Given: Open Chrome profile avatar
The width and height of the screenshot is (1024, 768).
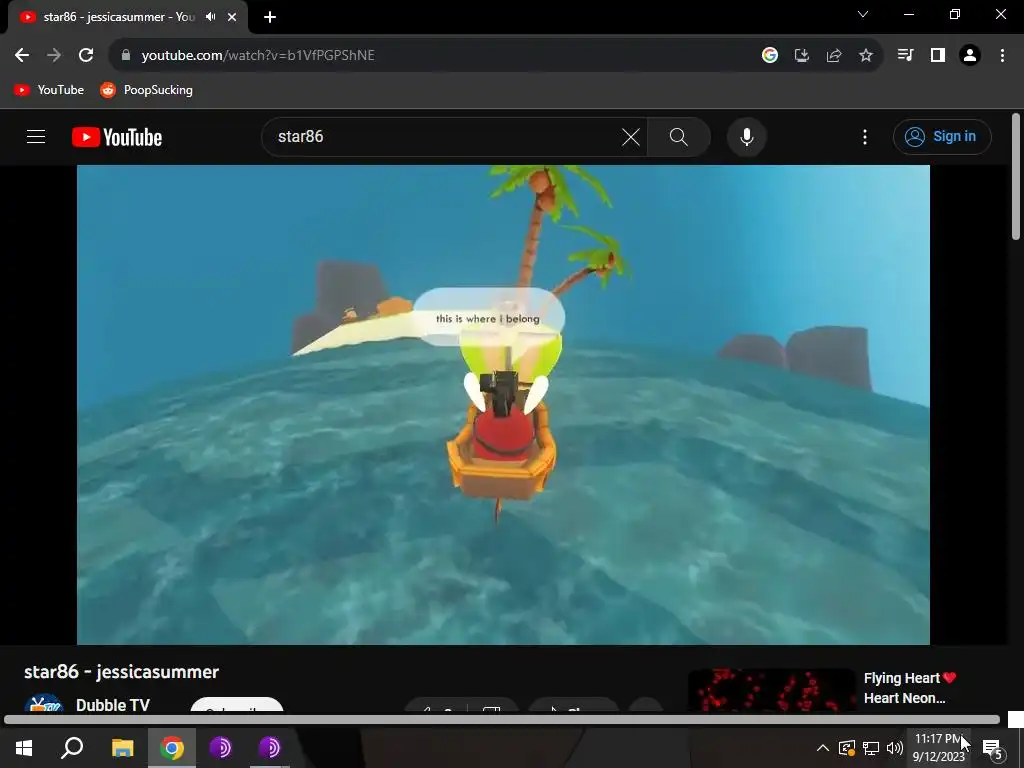Looking at the screenshot, I should [x=970, y=56].
